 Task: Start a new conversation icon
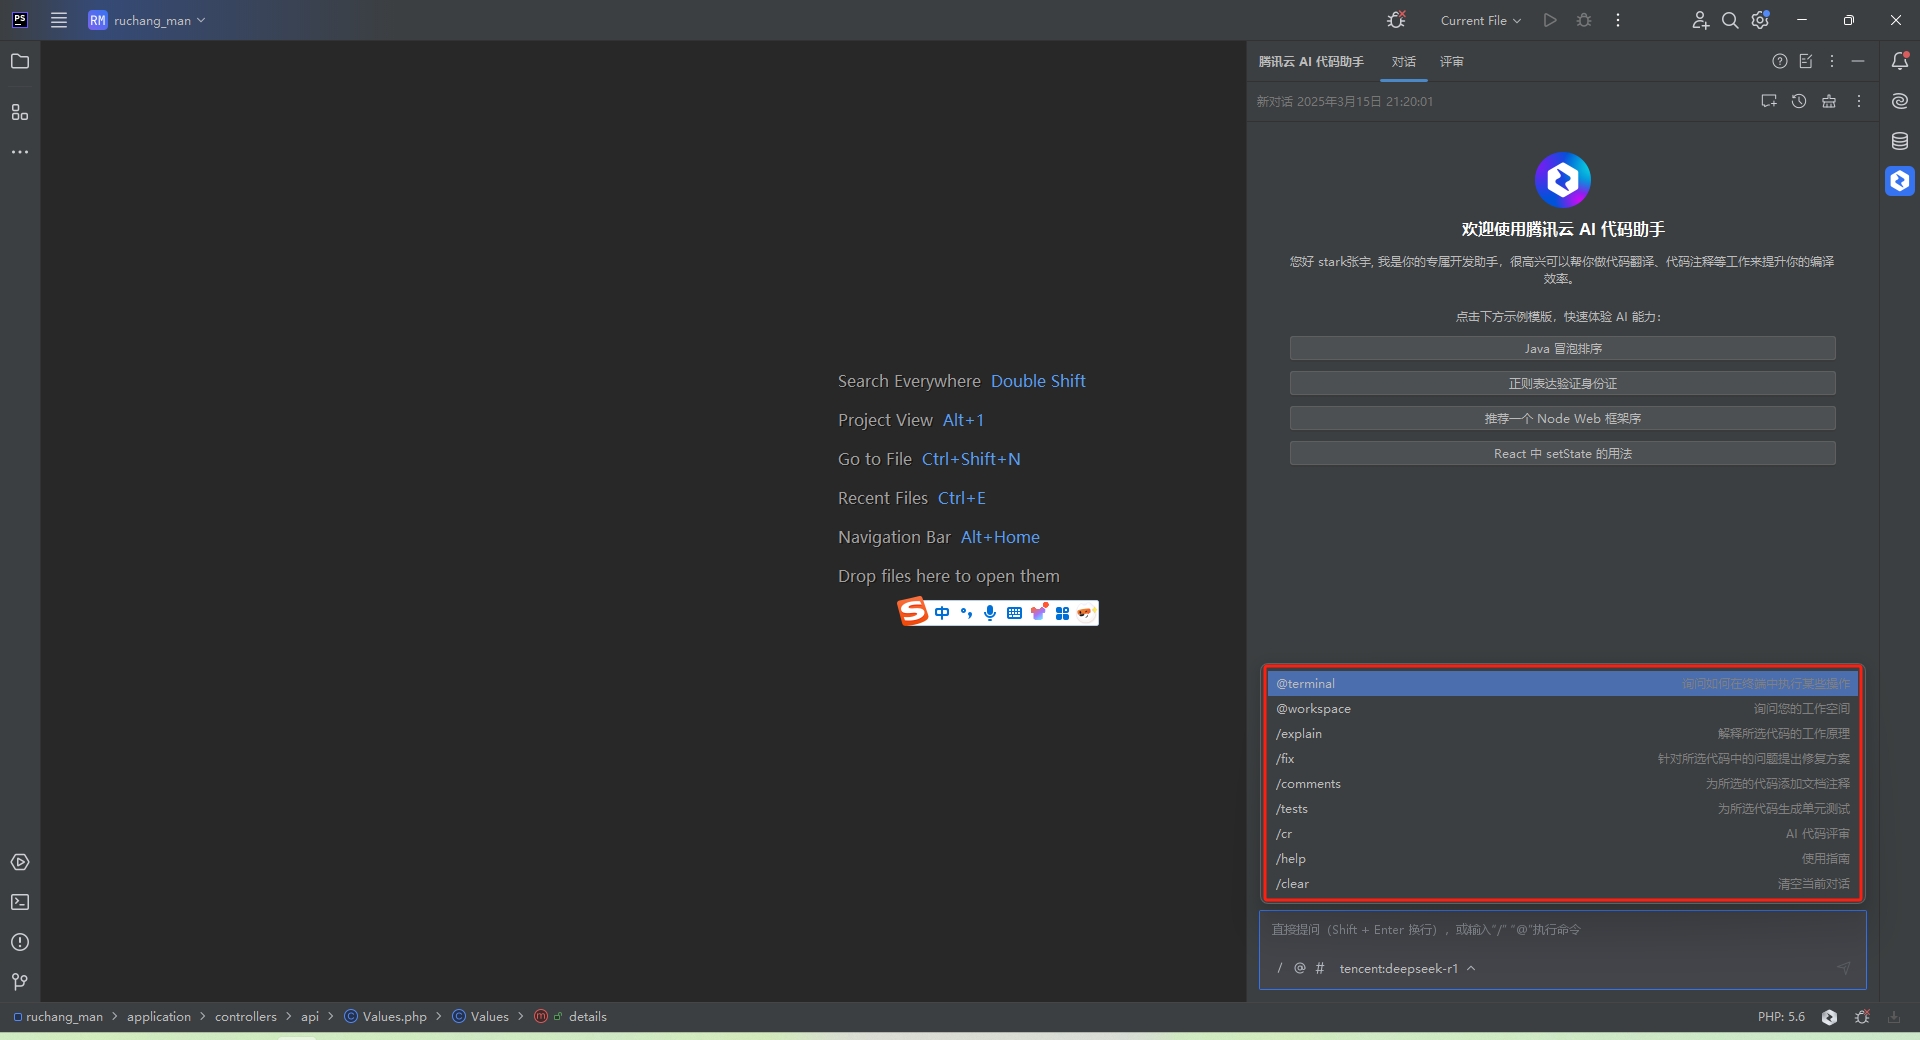click(x=1769, y=101)
